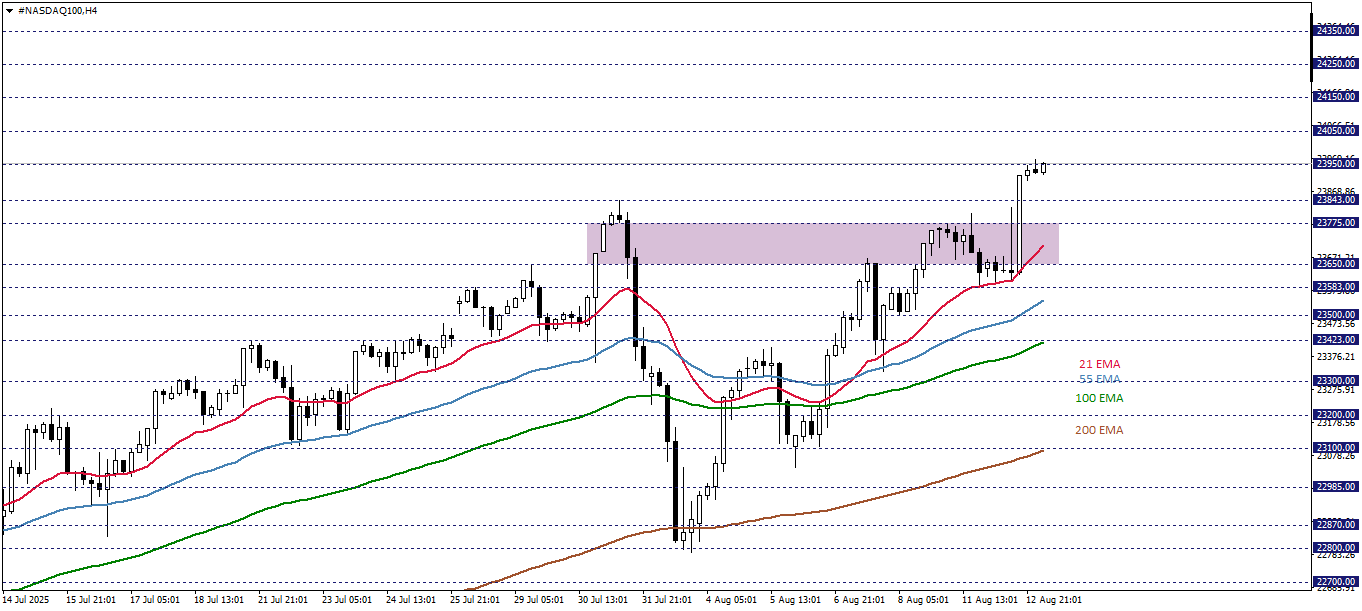Click the #NASDAQ100,H4 symbol label
This screenshot has width=1362, height=611.
(x=58, y=10)
